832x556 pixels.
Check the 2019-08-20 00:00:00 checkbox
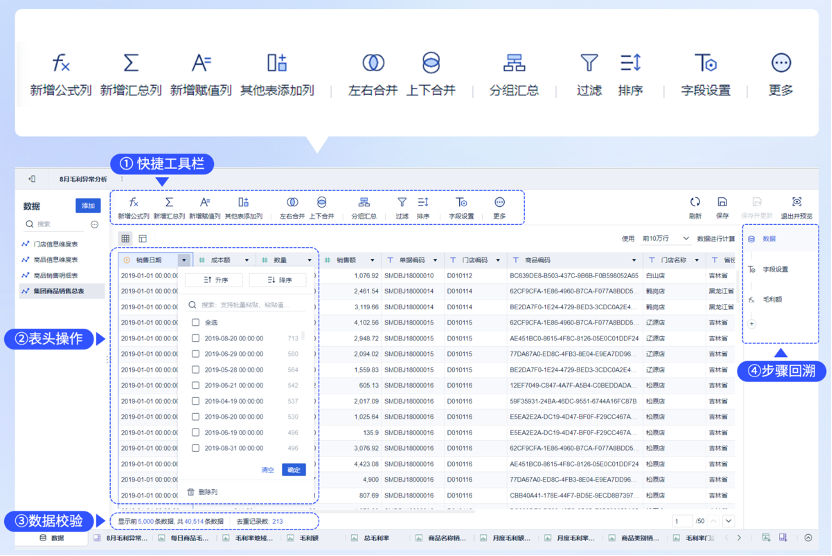[195, 338]
